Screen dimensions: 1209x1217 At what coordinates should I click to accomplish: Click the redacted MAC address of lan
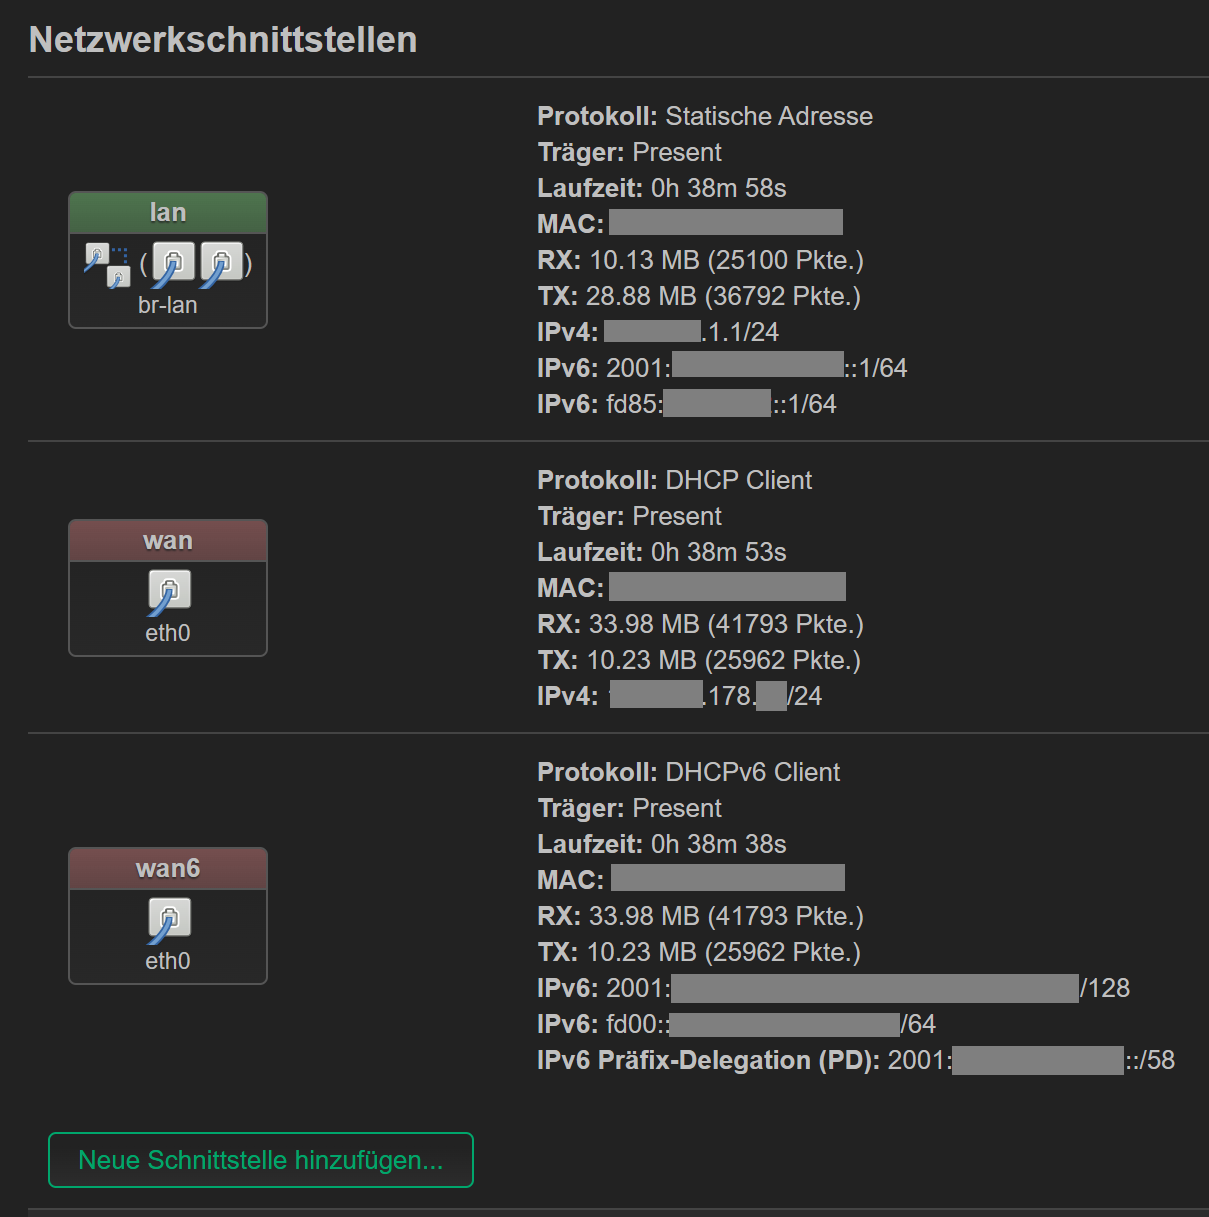coord(725,223)
